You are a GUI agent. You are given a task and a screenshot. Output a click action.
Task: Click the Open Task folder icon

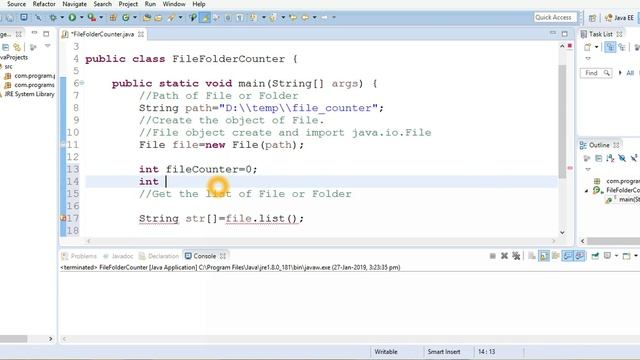pyautogui.click(x=158, y=18)
